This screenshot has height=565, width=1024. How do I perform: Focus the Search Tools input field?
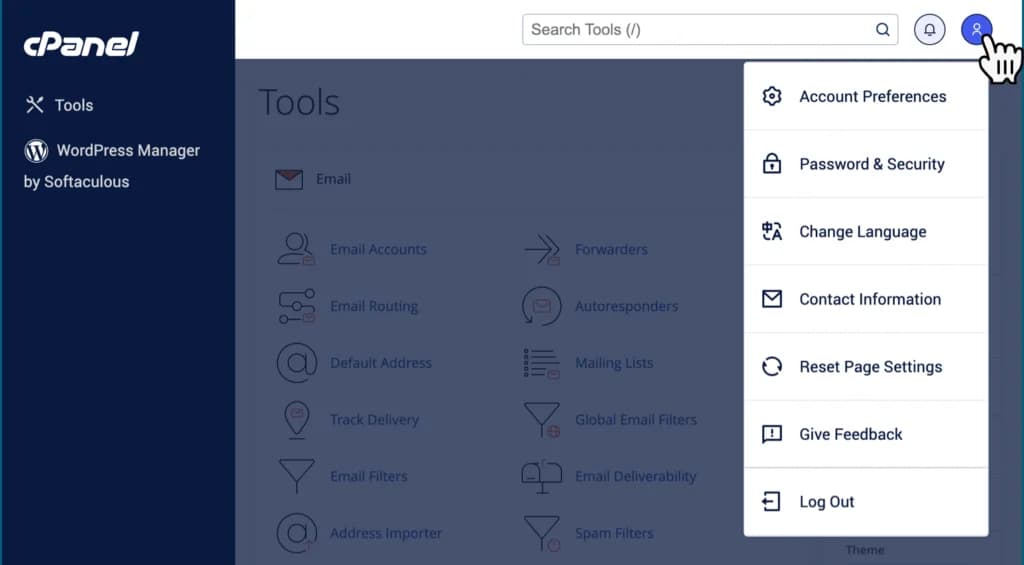click(710, 29)
